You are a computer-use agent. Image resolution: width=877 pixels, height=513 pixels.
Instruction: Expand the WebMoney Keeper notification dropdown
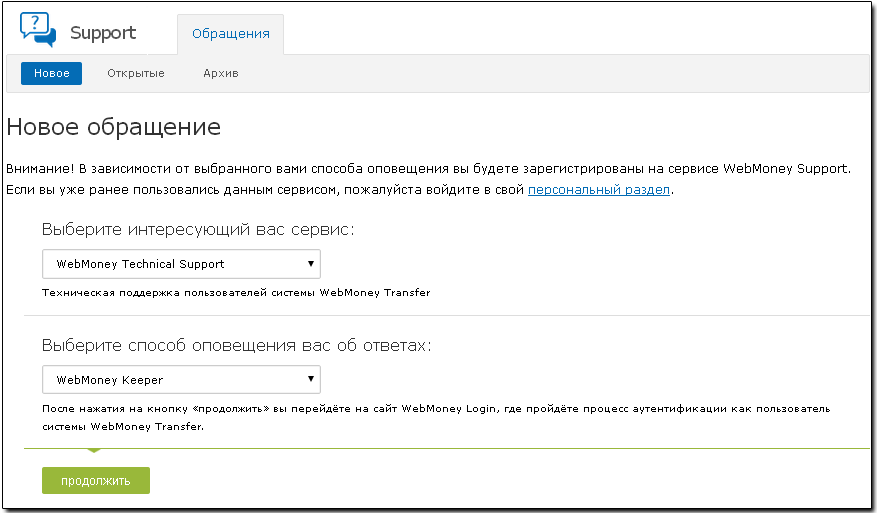(181, 380)
